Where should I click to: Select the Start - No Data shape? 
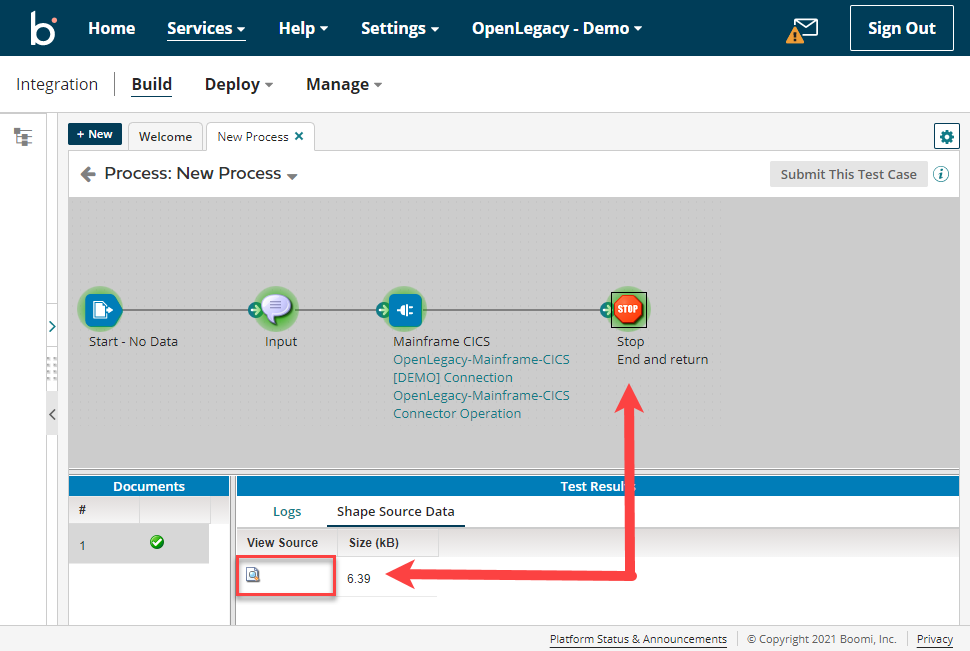point(101,309)
